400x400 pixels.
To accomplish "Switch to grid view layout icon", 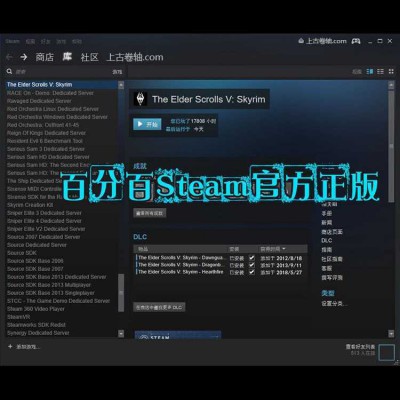I will click(391, 71).
